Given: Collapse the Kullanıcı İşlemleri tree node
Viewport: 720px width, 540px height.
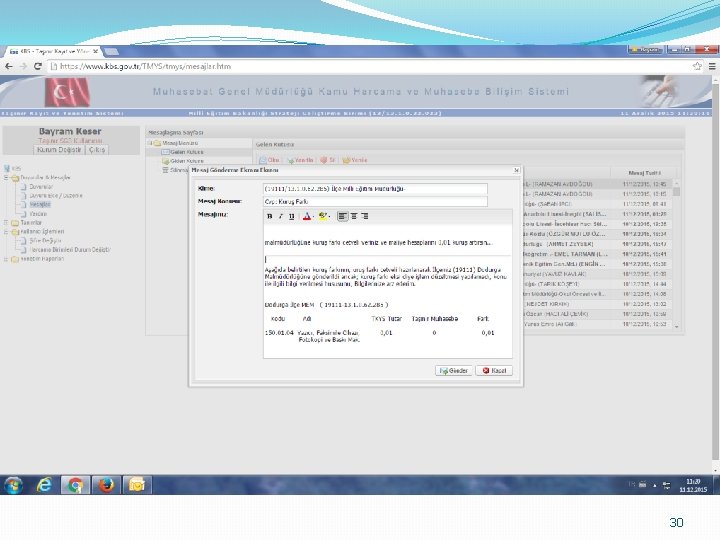Looking at the screenshot, I should pos(6,232).
